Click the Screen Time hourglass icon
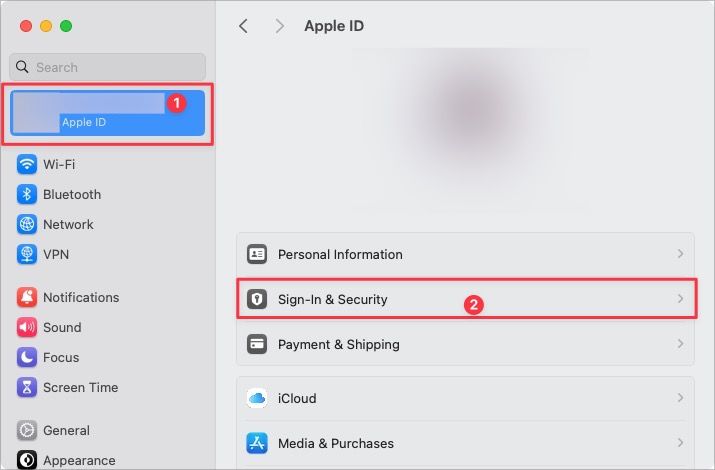The height and width of the screenshot is (470, 715). [x=27, y=388]
